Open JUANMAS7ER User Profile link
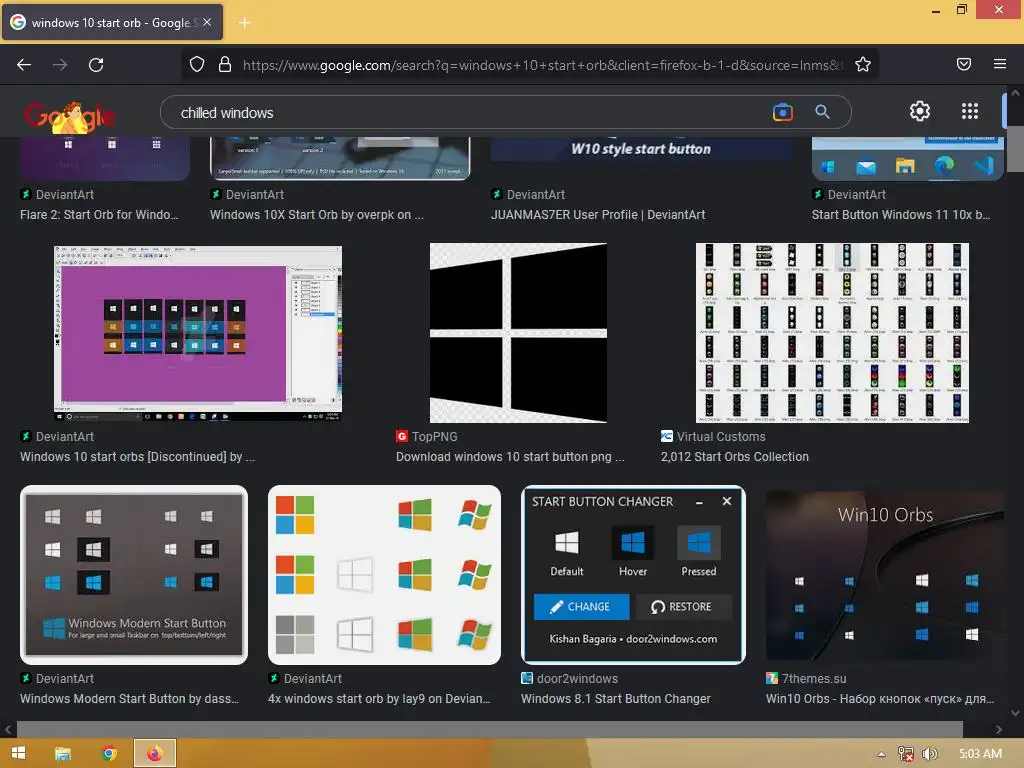This screenshot has width=1024, height=768. tap(598, 215)
